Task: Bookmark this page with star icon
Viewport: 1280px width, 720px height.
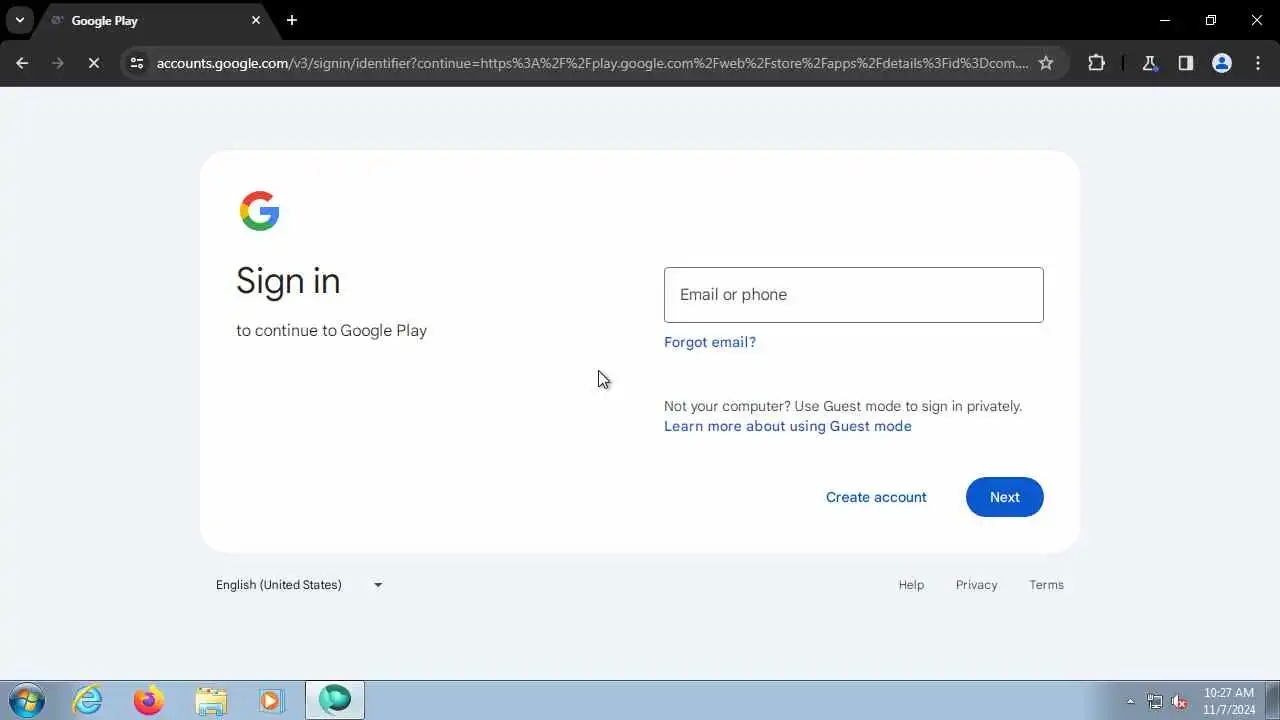Action: coord(1046,63)
